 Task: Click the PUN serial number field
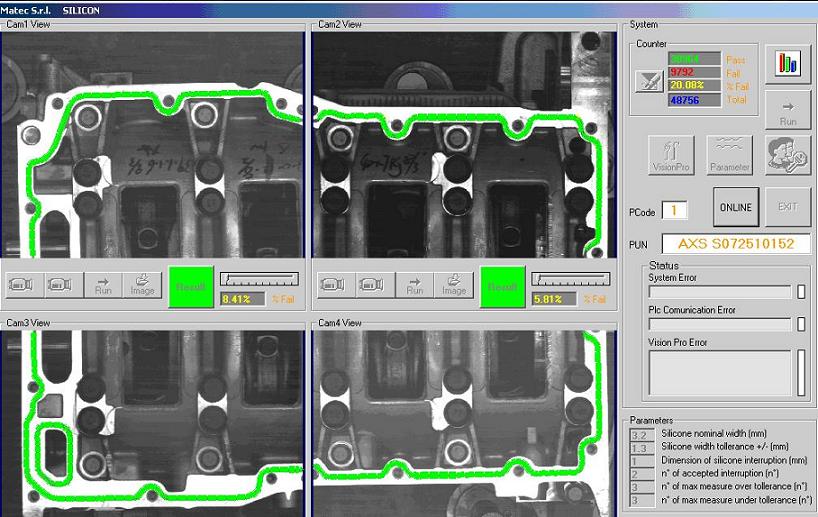click(735, 244)
